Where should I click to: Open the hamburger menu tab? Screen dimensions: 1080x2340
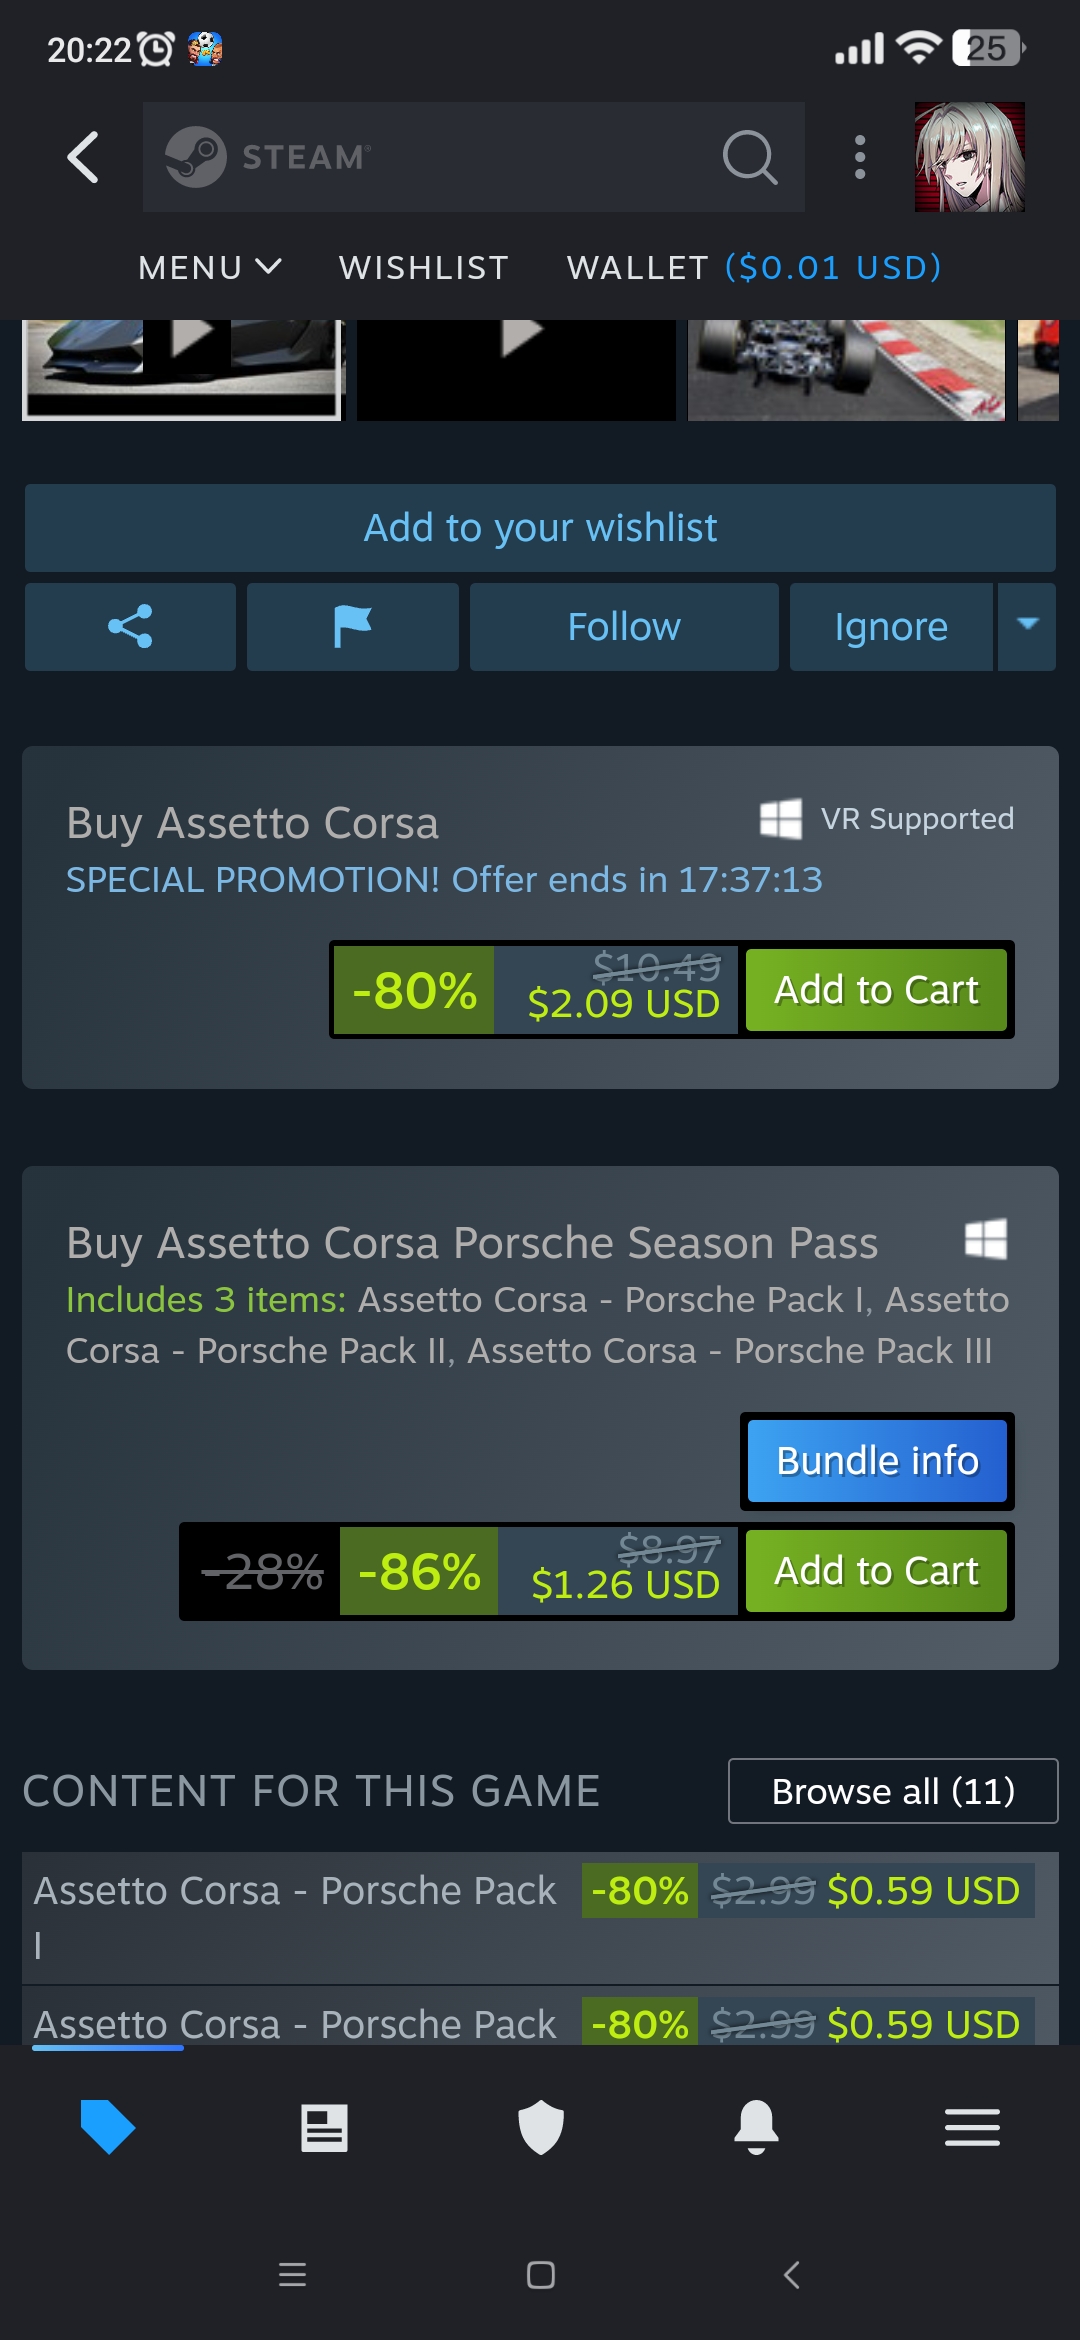click(972, 2127)
